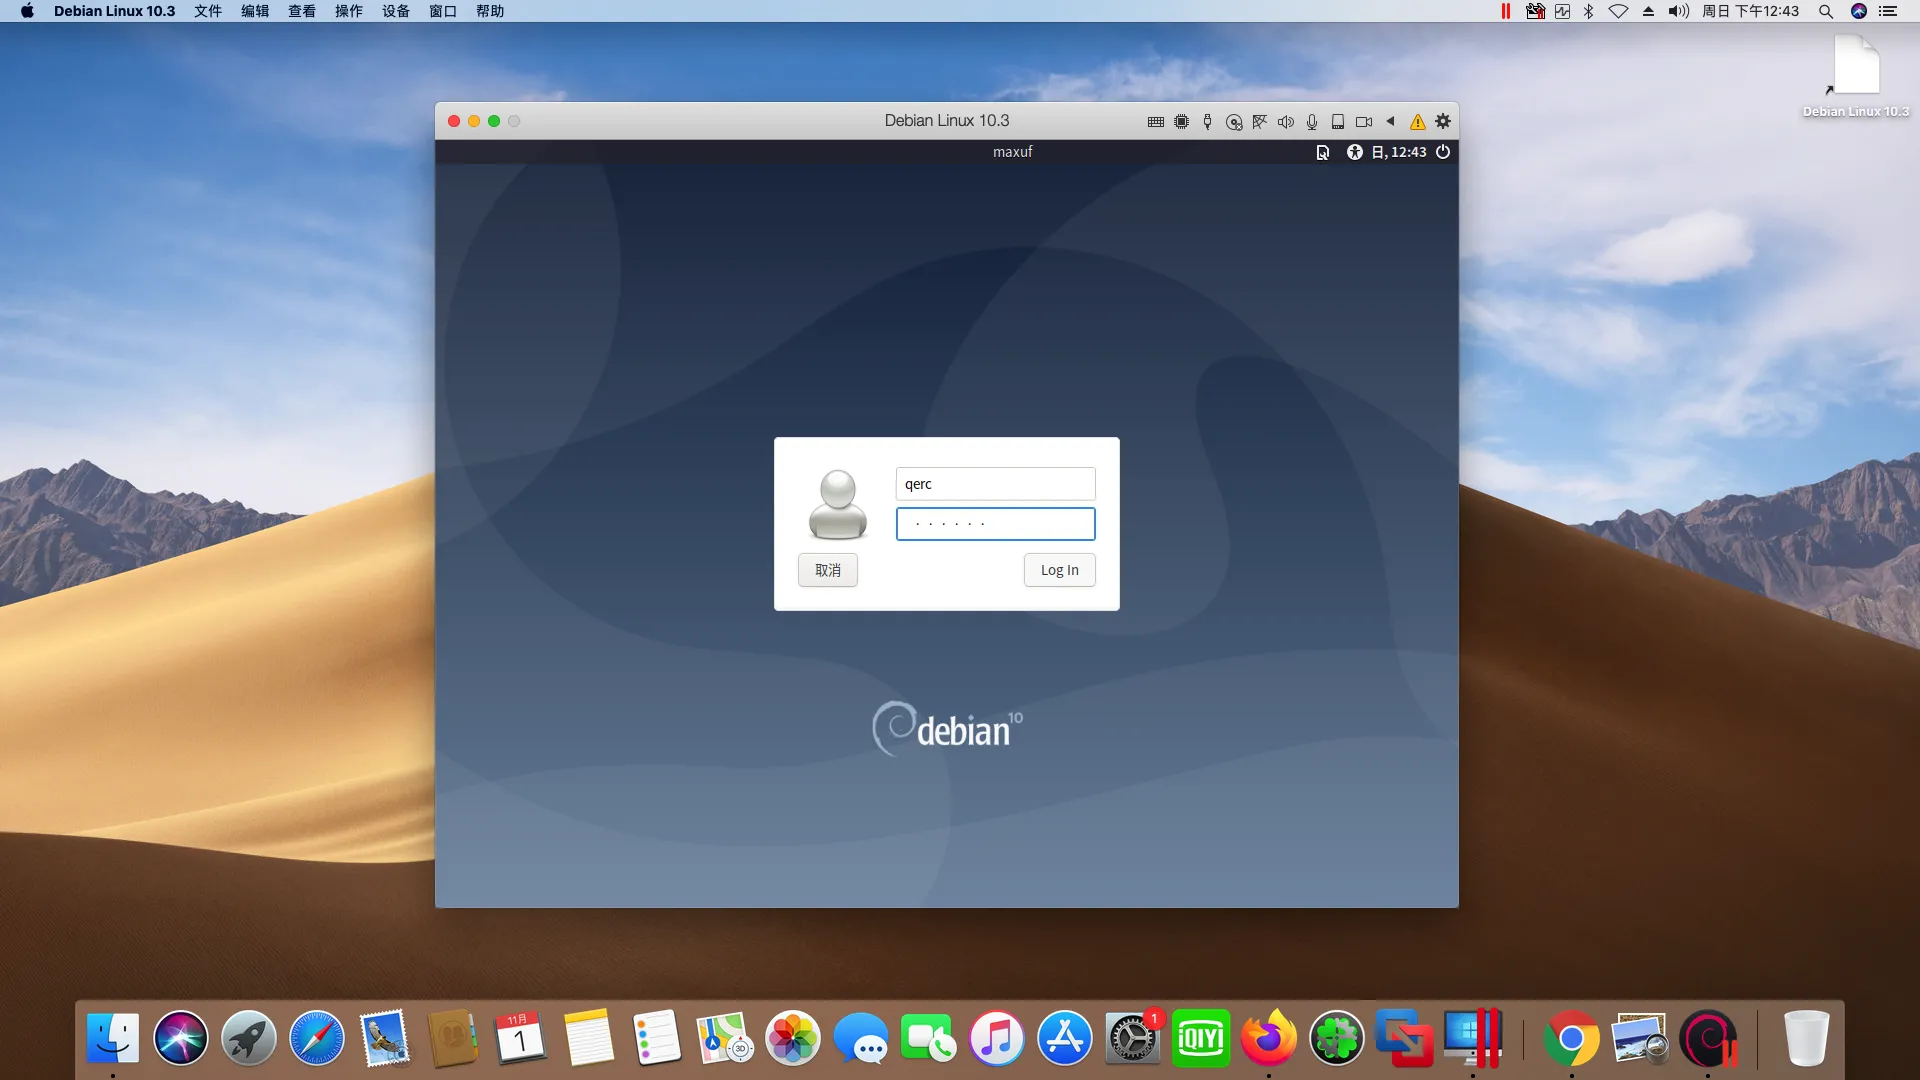Open Notes from the Dock
Image resolution: width=1920 pixels, height=1080 pixels.
(x=588, y=1038)
